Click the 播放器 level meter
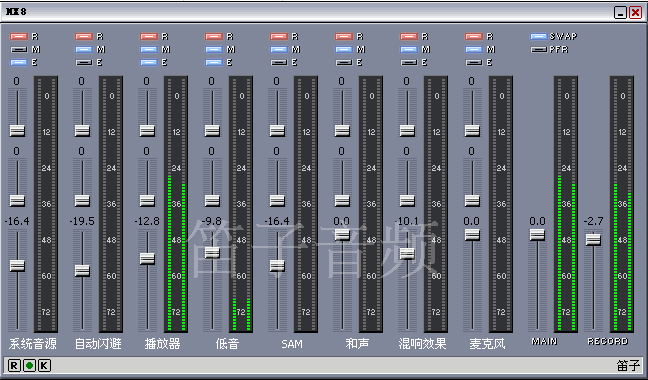648x380 pixels. click(176, 204)
